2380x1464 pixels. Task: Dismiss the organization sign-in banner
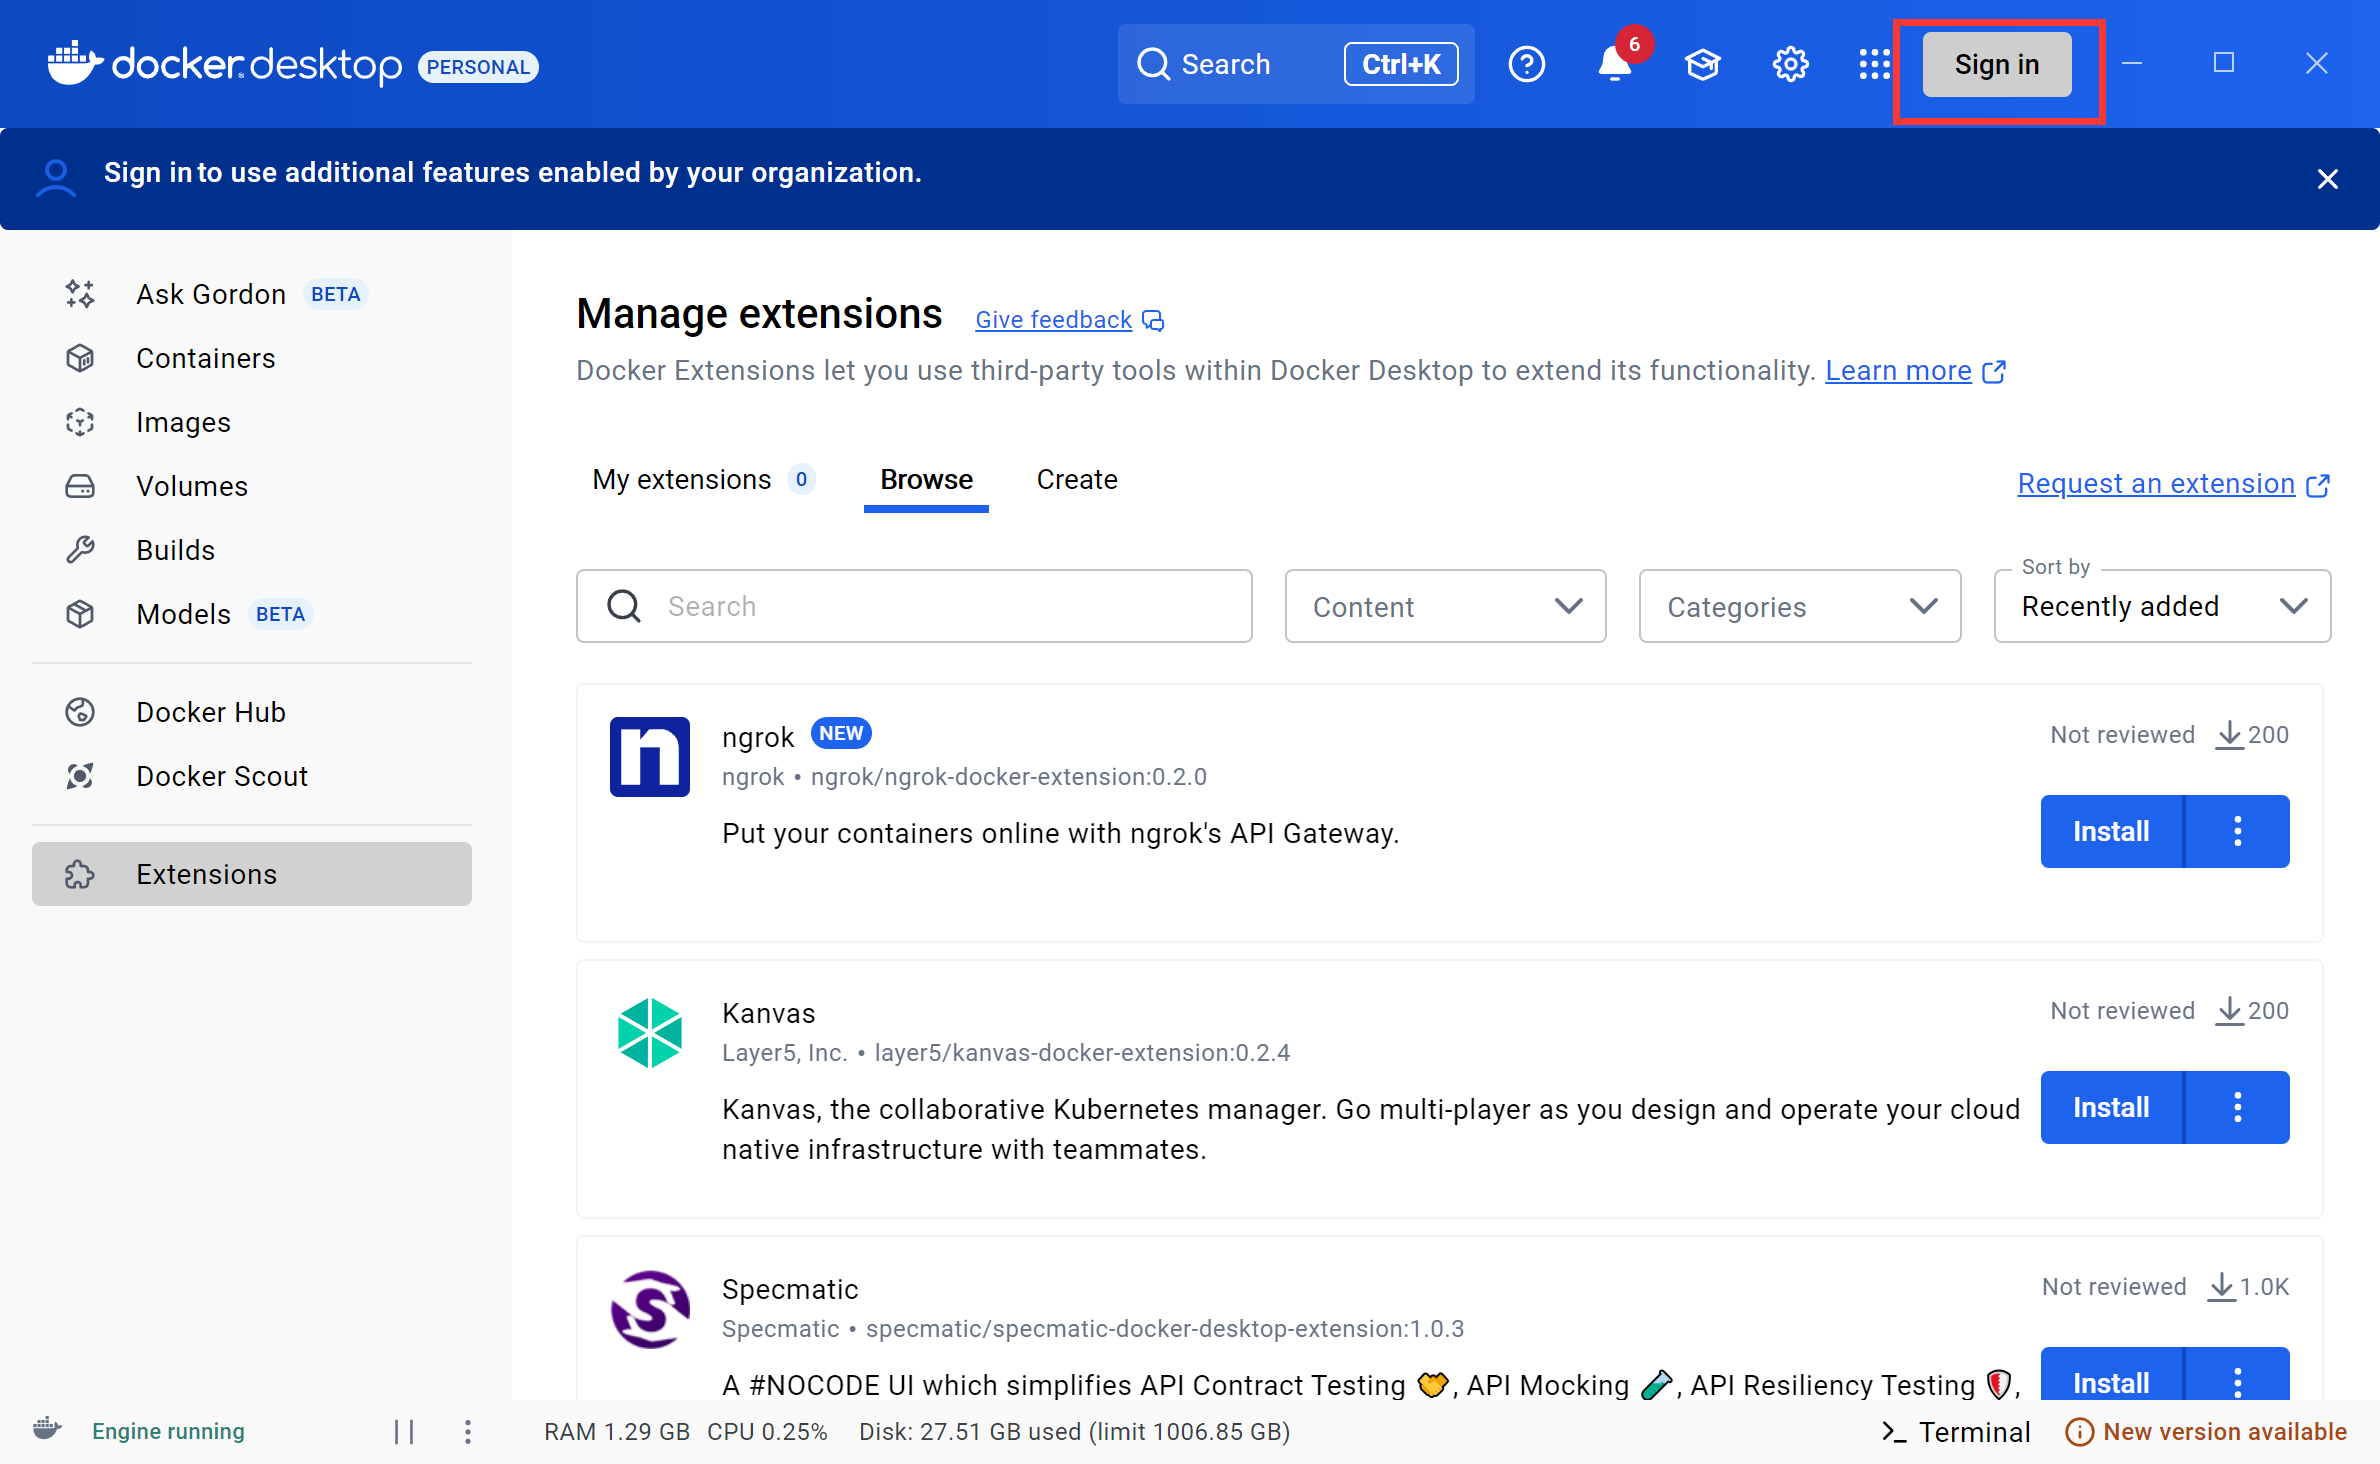[2327, 179]
